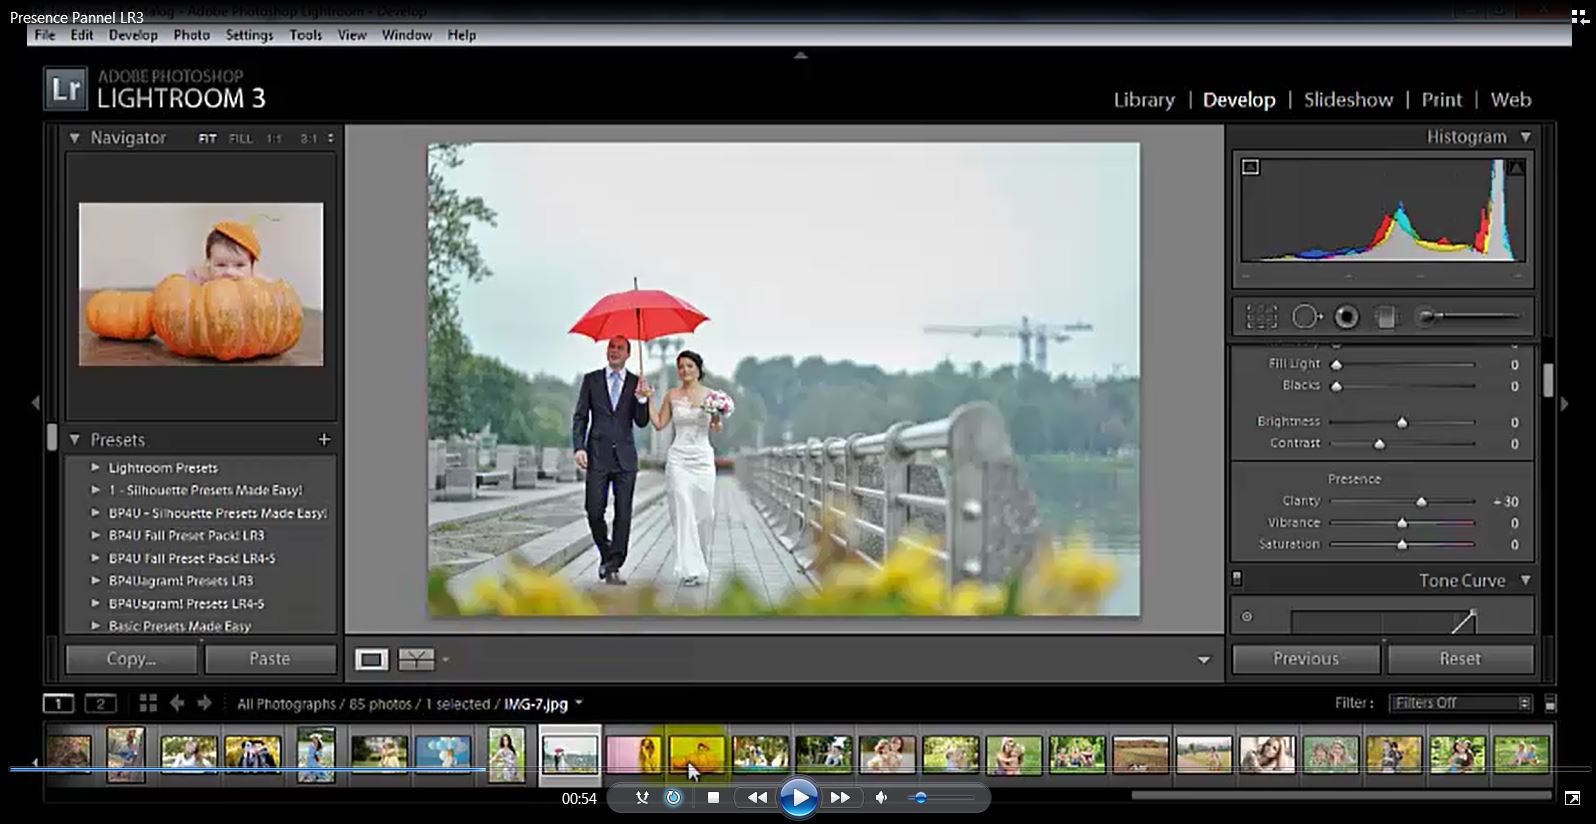Toggle the filter switch next to Filters Off
The image size is (1596, 824).
click(1550, 703)
